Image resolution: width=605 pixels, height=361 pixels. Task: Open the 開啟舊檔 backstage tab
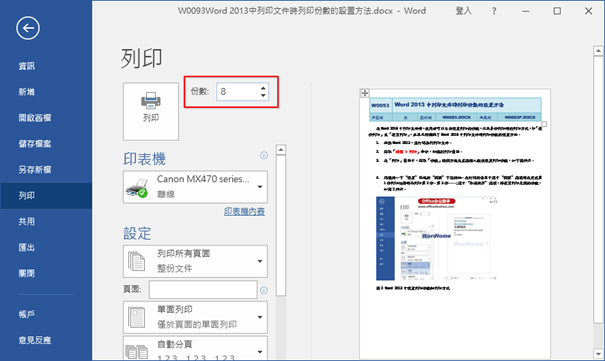coord(35,118)
